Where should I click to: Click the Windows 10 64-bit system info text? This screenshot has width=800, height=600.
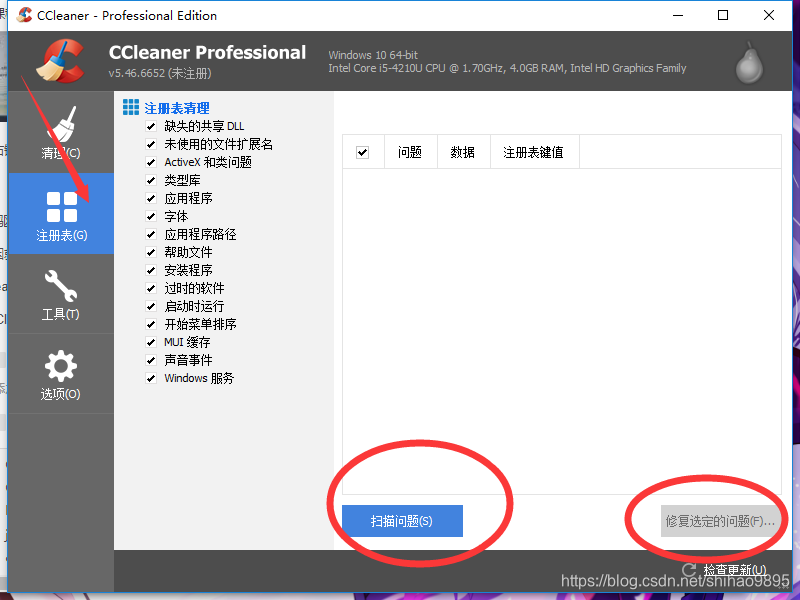pyautogui.click(x=373, y=55)
